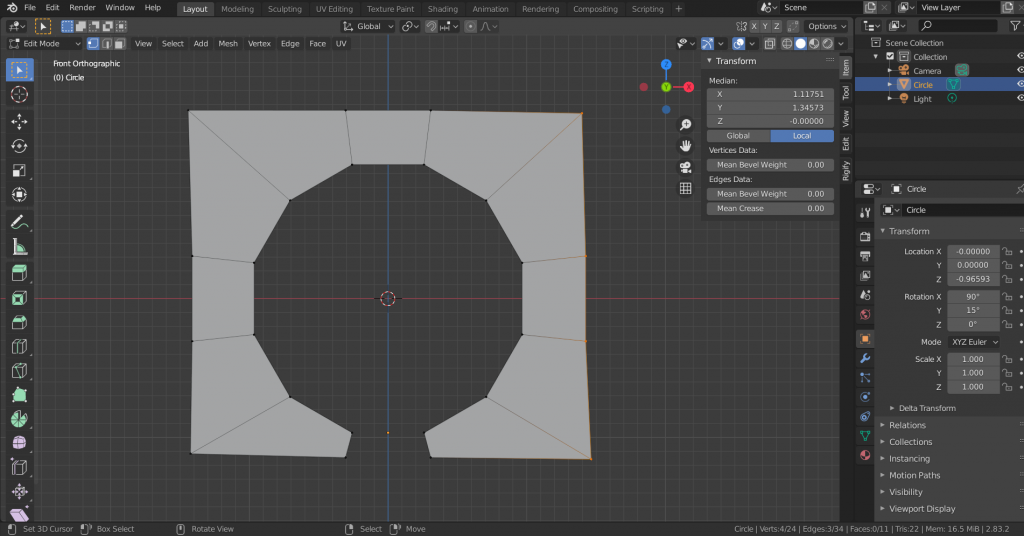This screenshot has width=1024, height=536.
Task: Open the Edit Mode dropdown
Action: [x=45, y=44]
